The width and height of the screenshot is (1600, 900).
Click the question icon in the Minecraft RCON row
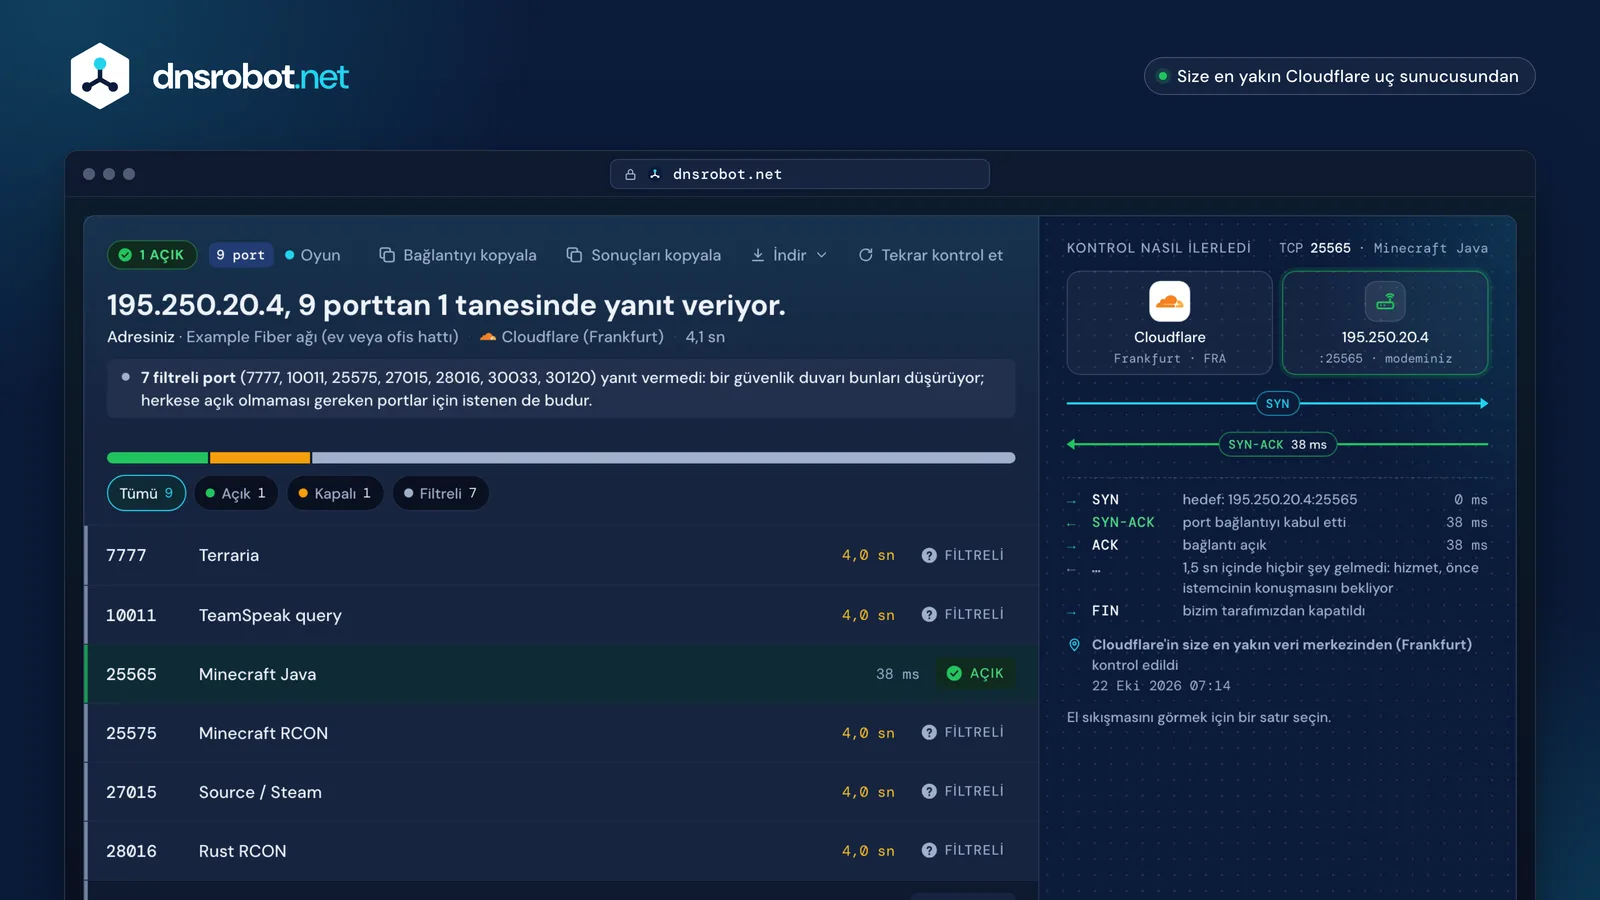(929, 732)
